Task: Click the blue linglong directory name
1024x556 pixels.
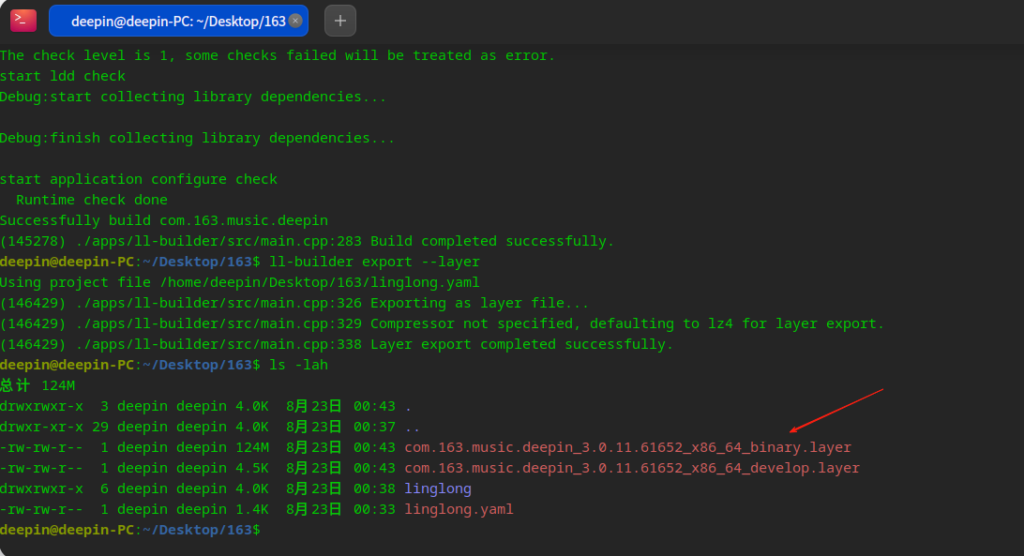Action: click(x=437, y=489)
